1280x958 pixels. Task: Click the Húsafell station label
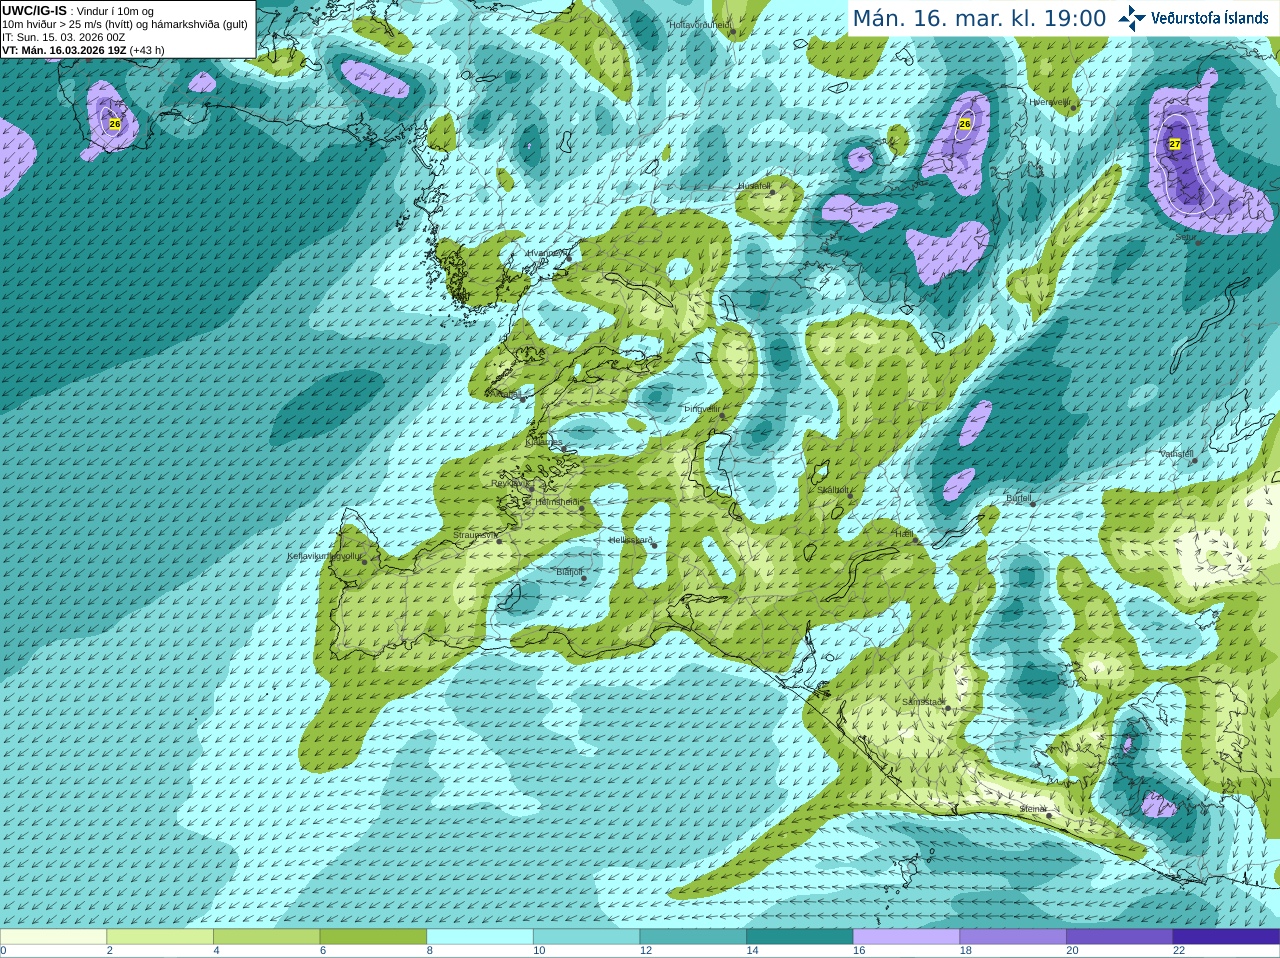[754, 186]
